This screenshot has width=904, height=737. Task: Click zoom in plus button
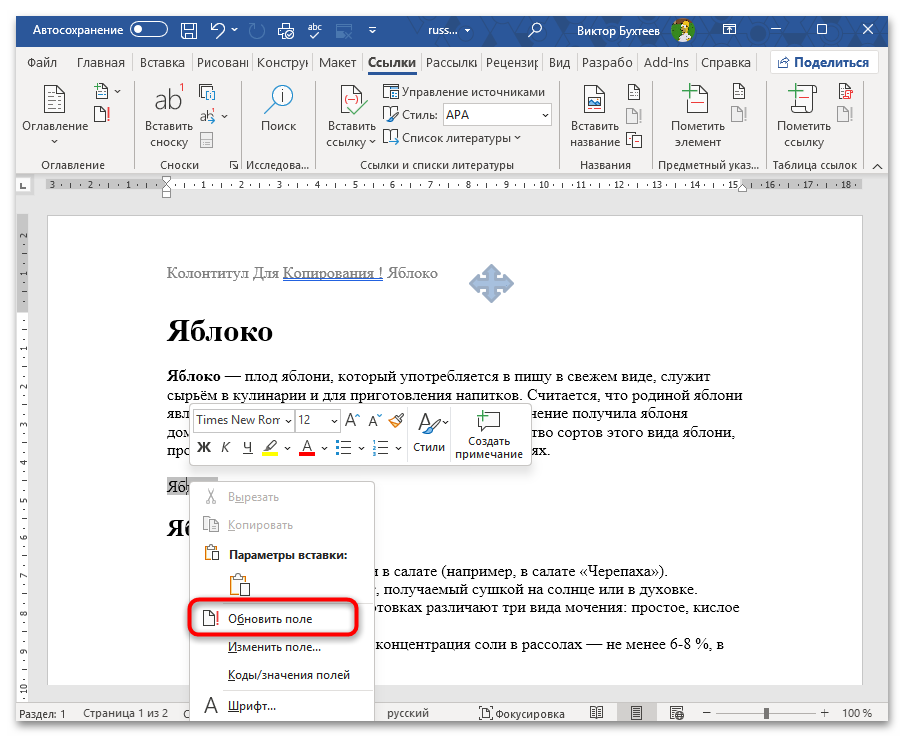tap(824, 713)
